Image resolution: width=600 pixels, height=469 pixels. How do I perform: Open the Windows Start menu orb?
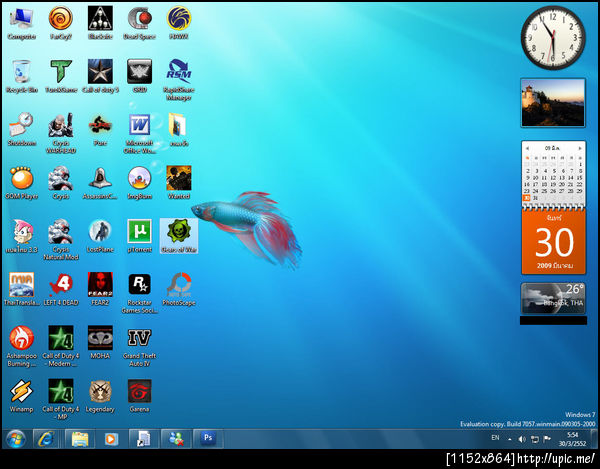[16, 439]
